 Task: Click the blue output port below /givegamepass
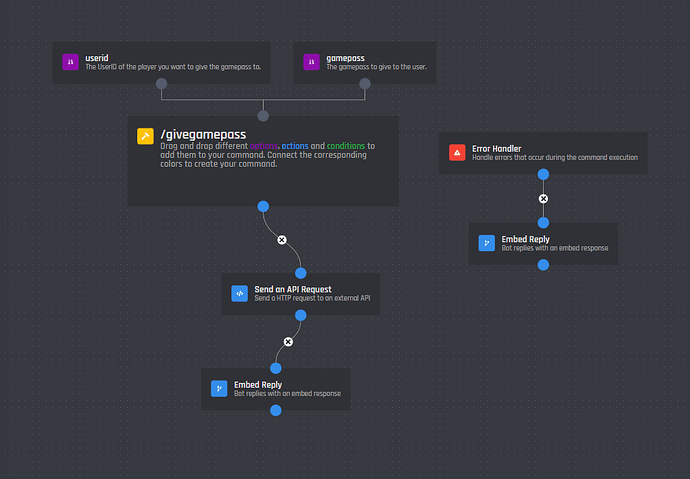263,206
